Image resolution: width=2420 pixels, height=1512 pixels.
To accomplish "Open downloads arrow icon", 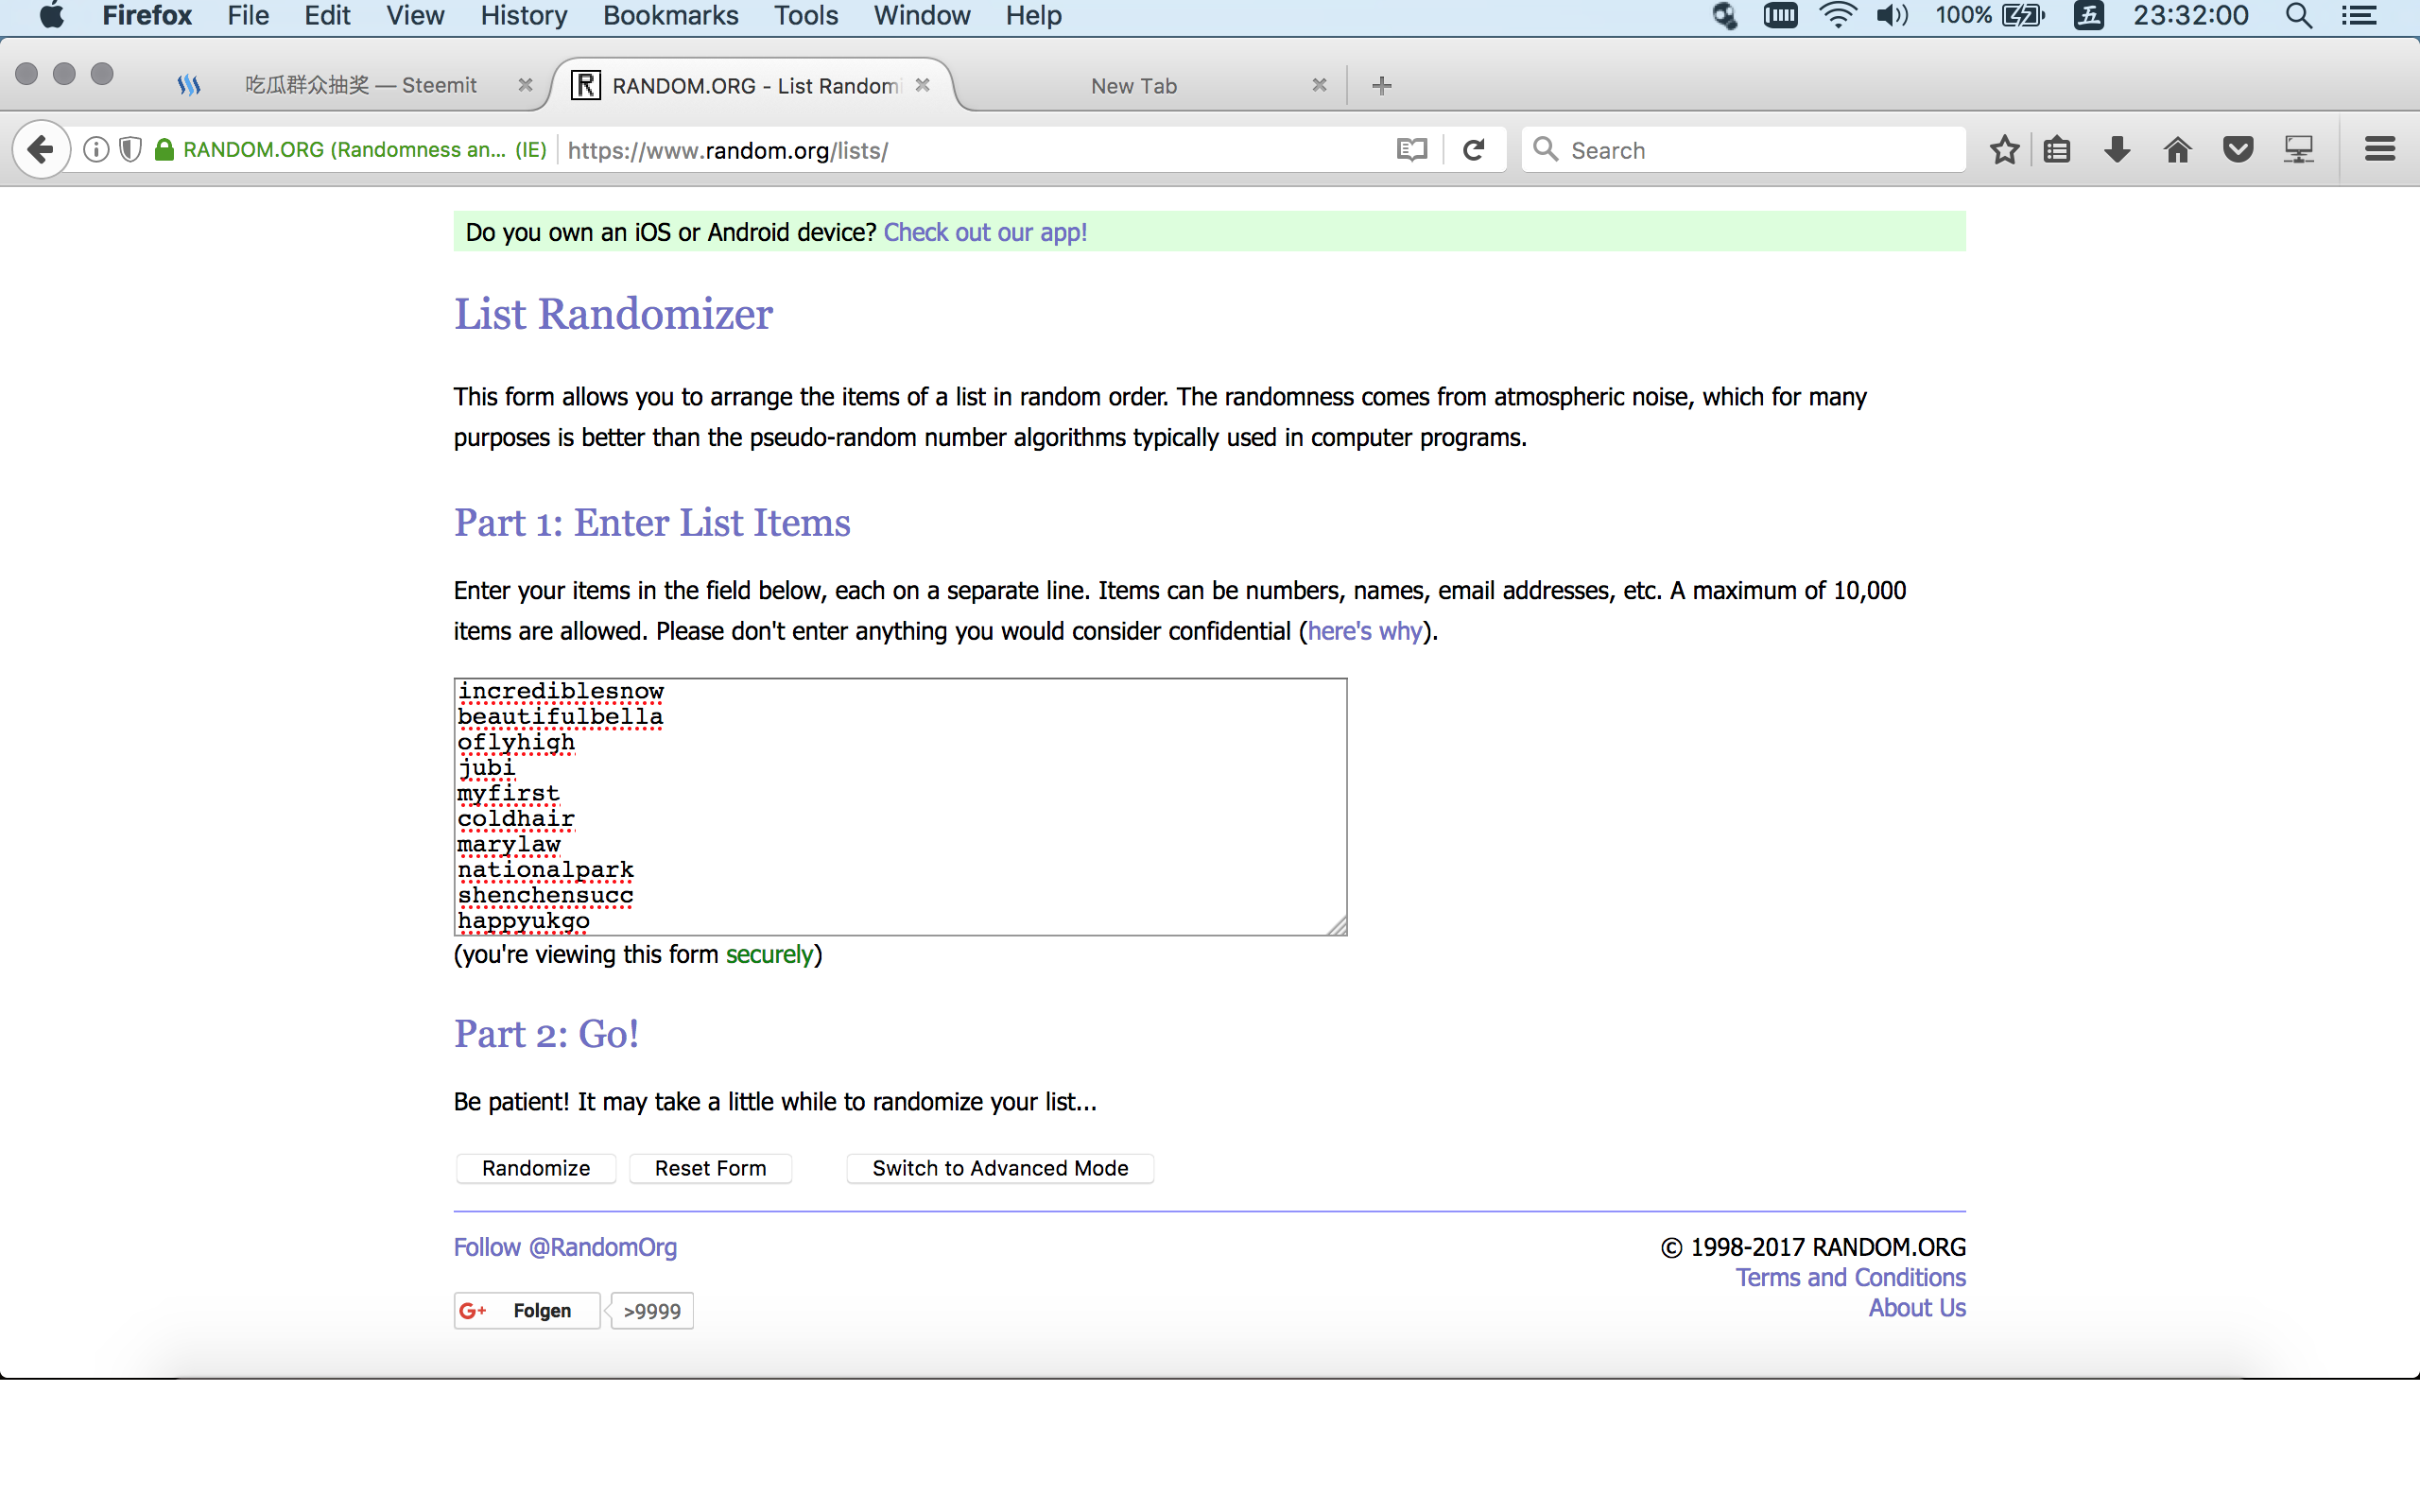I will [x=2117, y=150].
